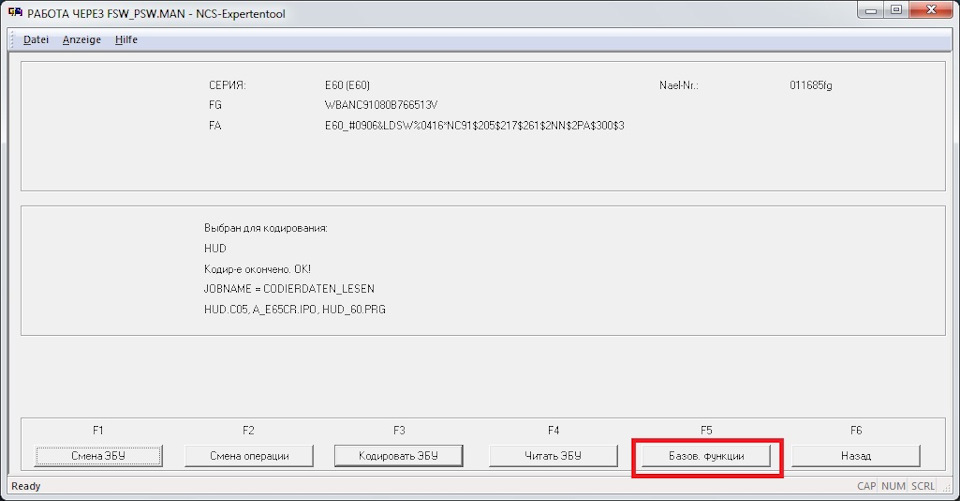Click the JOBNAME = CODIERDATEN_LESEN line

(x=289, y=288)
